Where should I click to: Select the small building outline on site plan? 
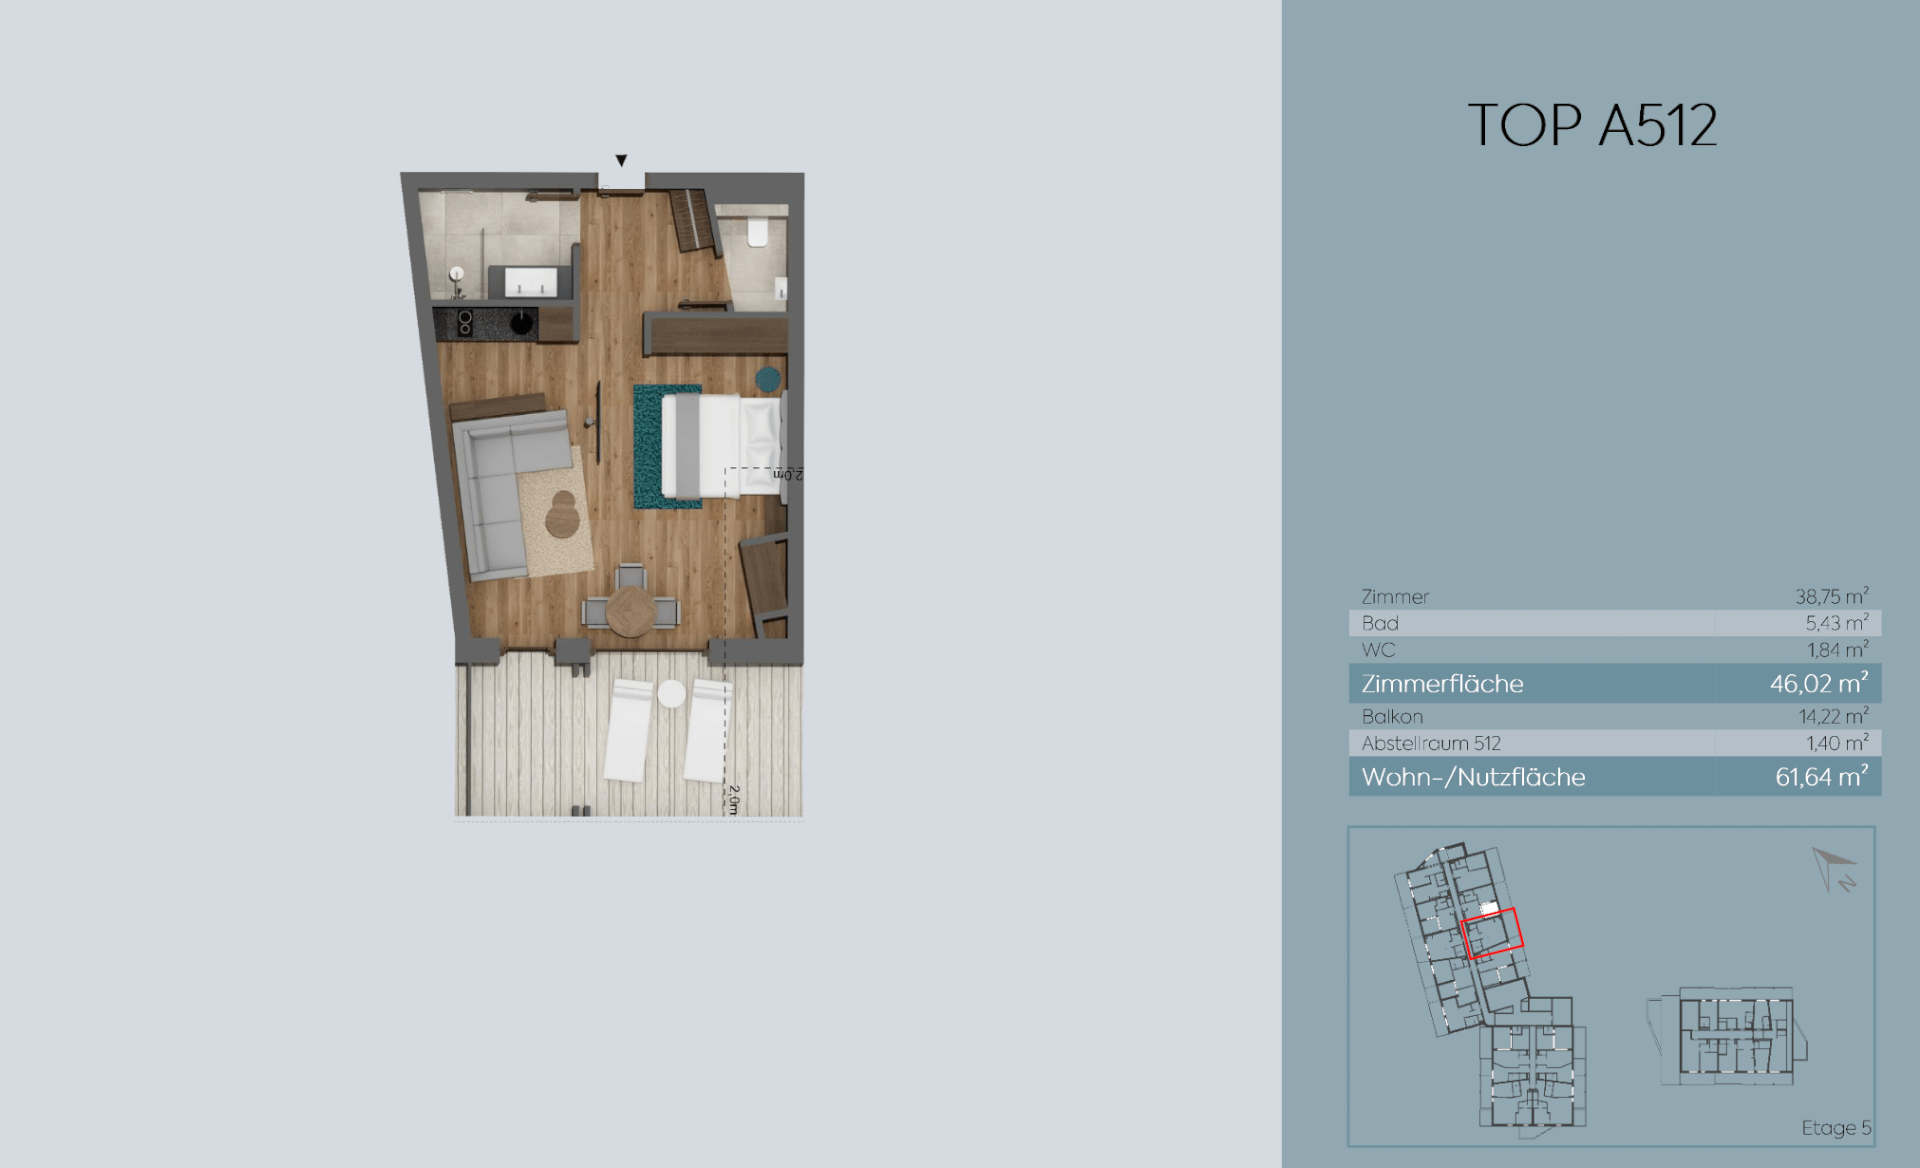point(1728,1036)
